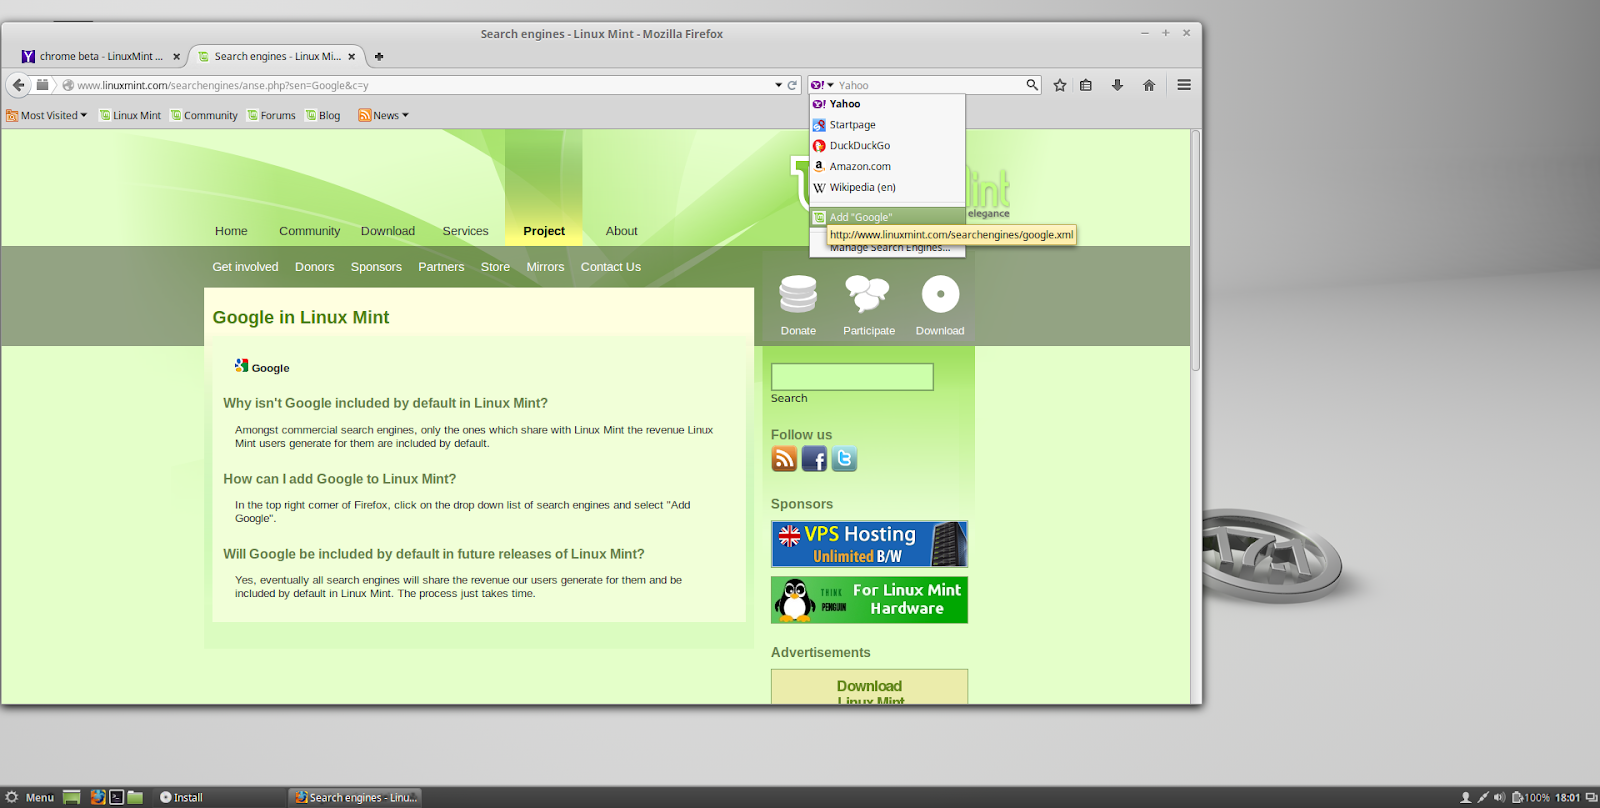Click the volume icon in system tray
Screen dimensions: 1600x808
click(x=1499, y=797)
